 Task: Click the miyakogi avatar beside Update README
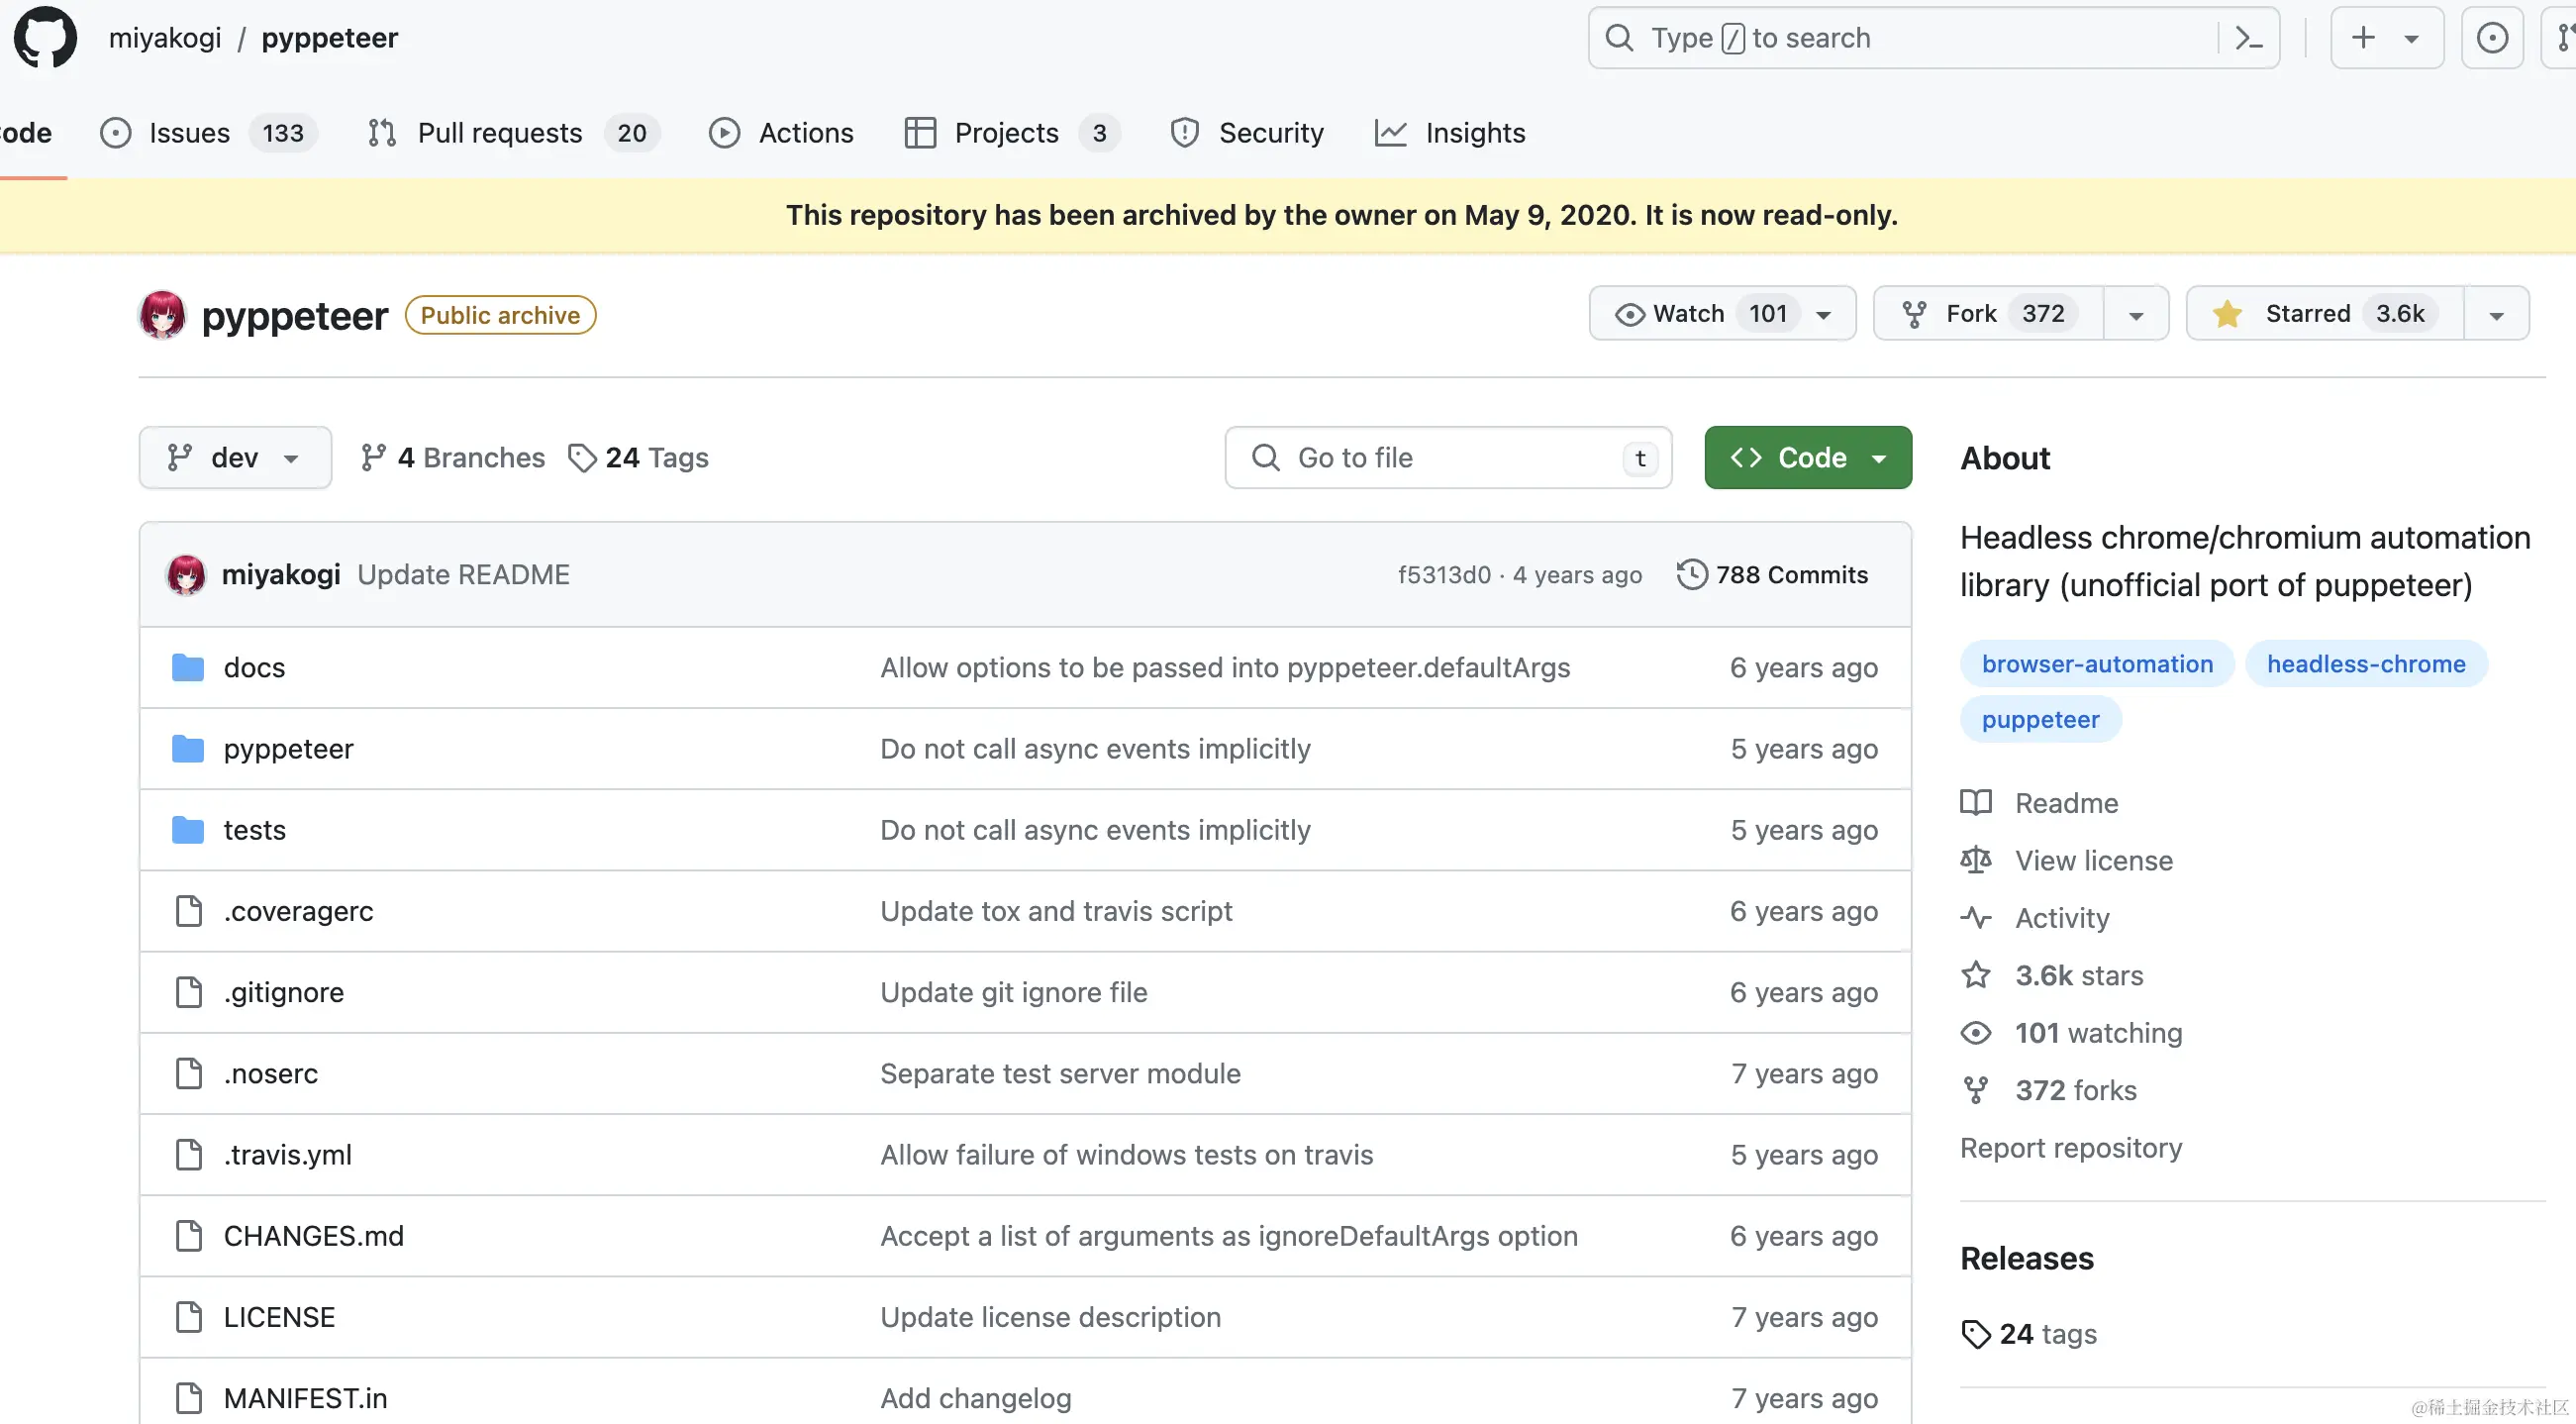point(186,574)
